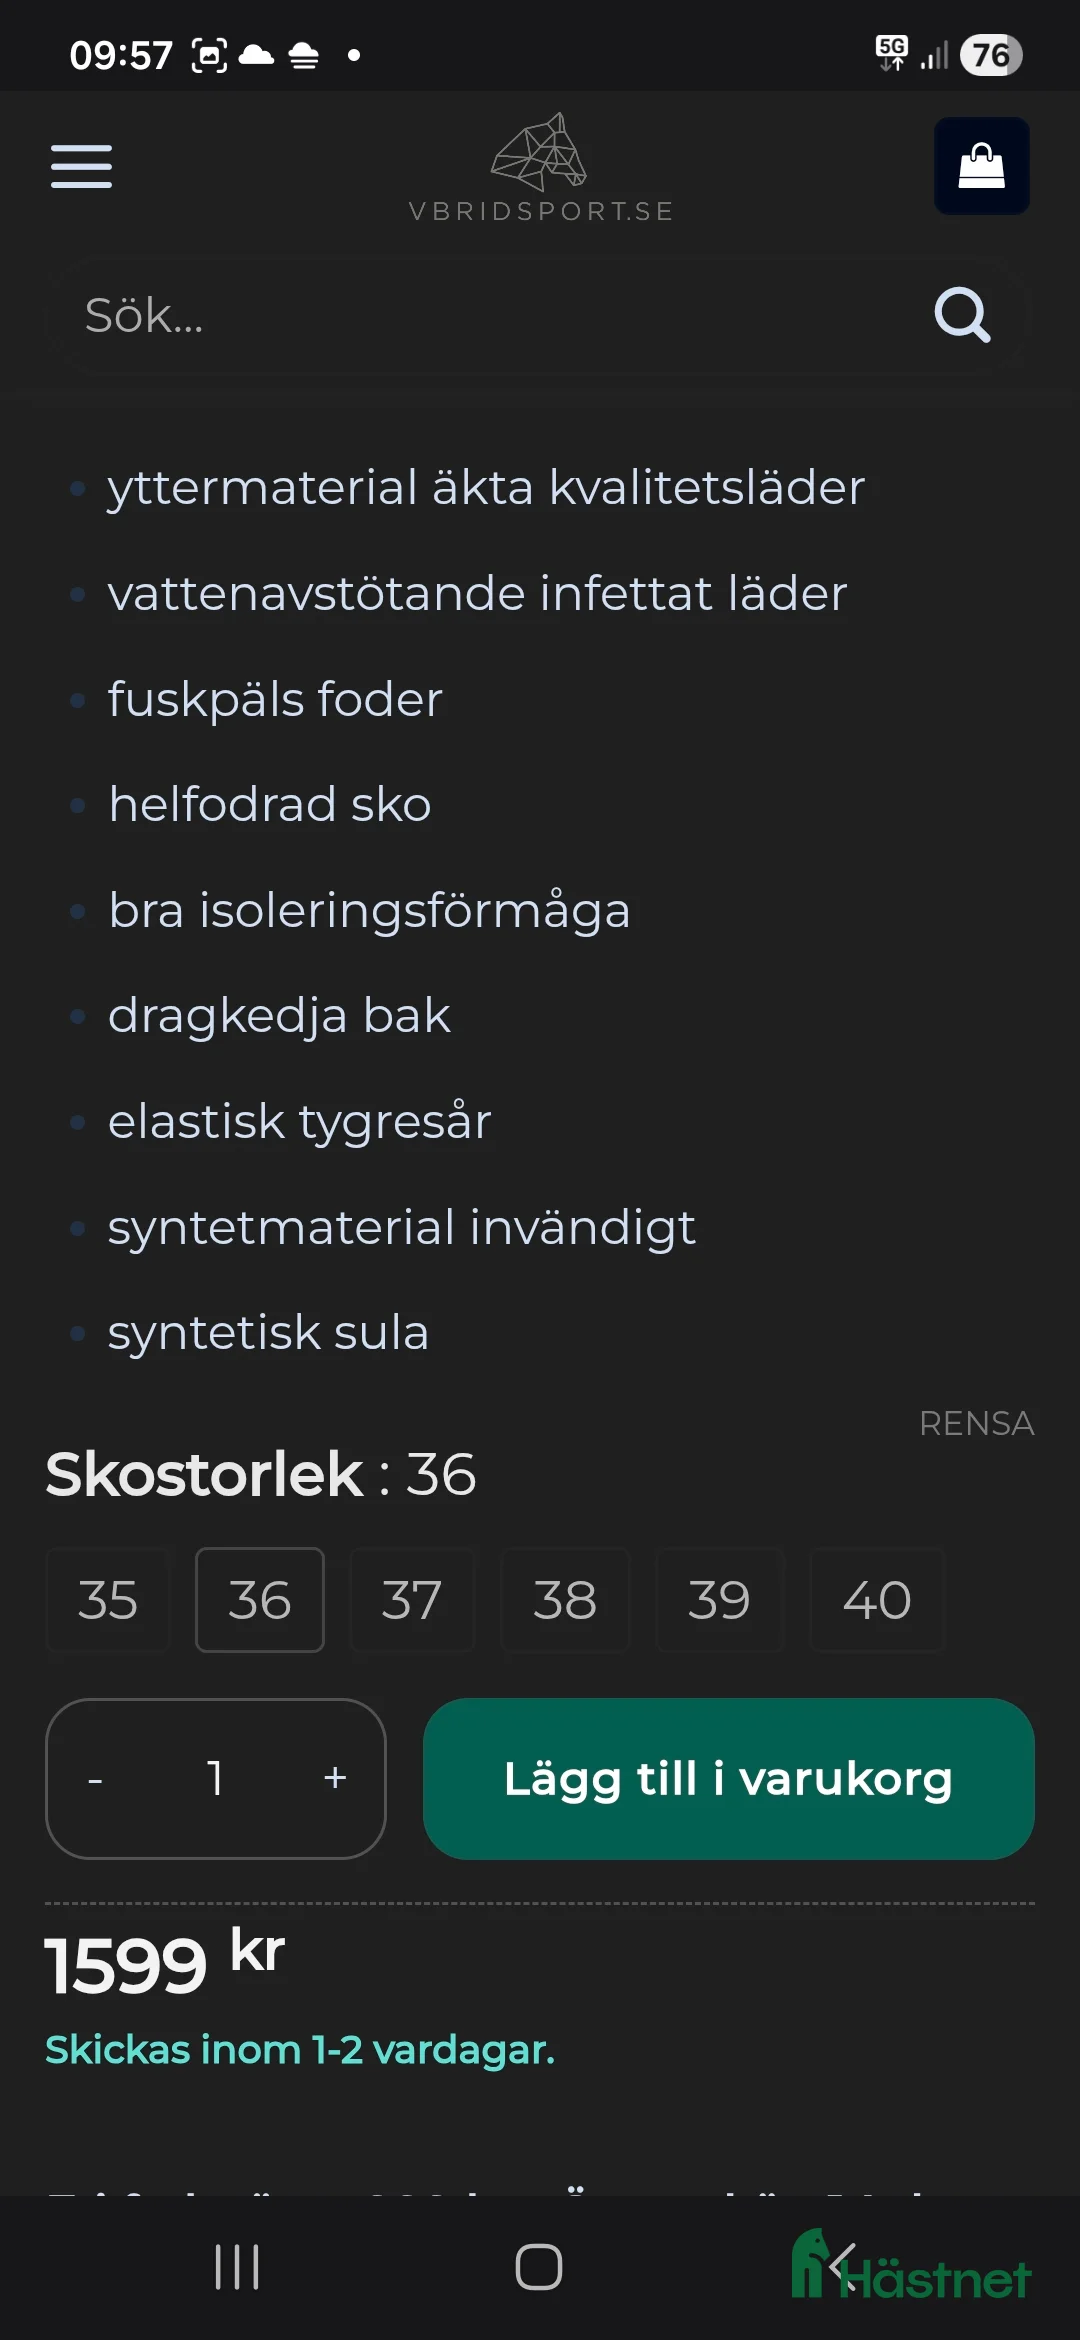Clear size selection with RENSA
This screenshot has width=1080, height=2340.
click(976, 1423)
